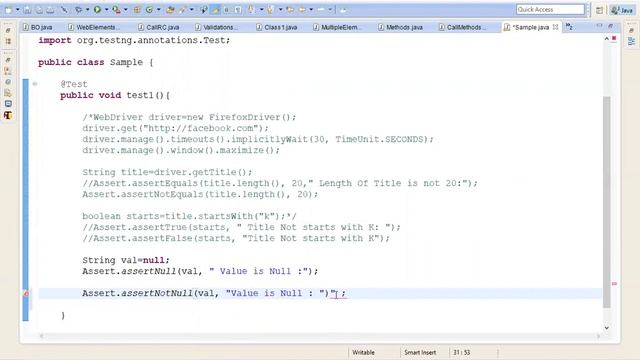Image resolution: width=640 pixels, height=360 pixels.
Task: Click scroll down arrow of editor
Action: 607,327
